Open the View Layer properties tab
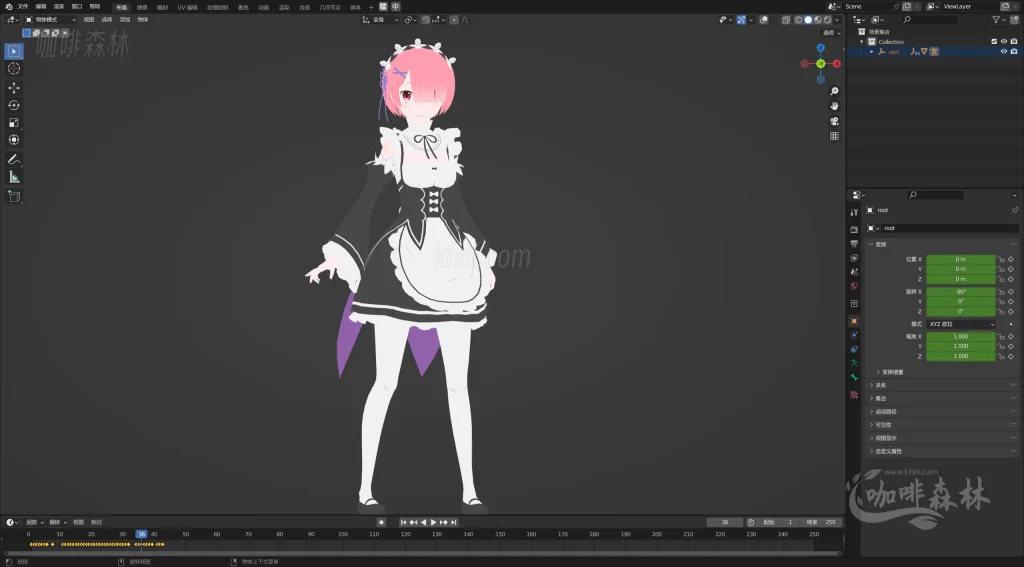 click(x=854, y=257)
